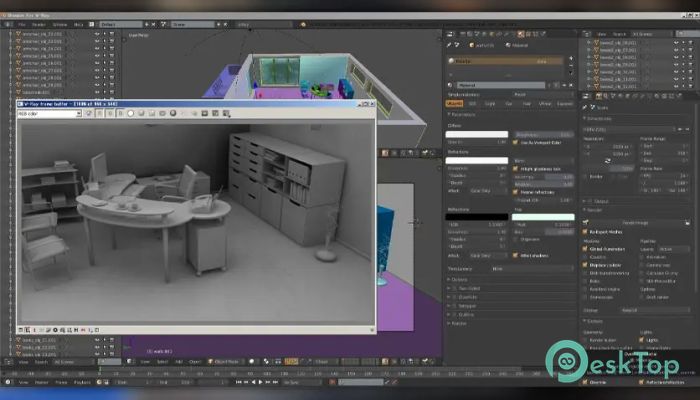Select the Hair material type button
Viewport: 700px width, 400px height.
point(527,104)
